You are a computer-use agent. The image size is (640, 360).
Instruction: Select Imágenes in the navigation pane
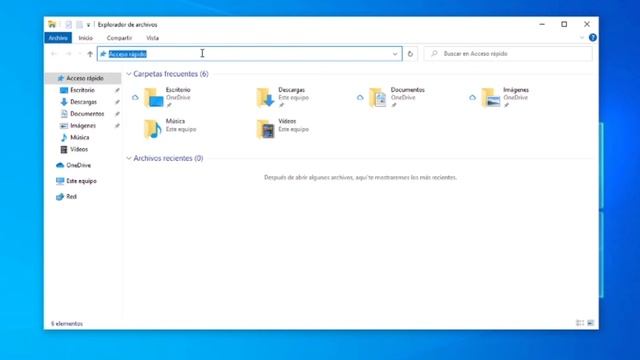click(83, 126)
